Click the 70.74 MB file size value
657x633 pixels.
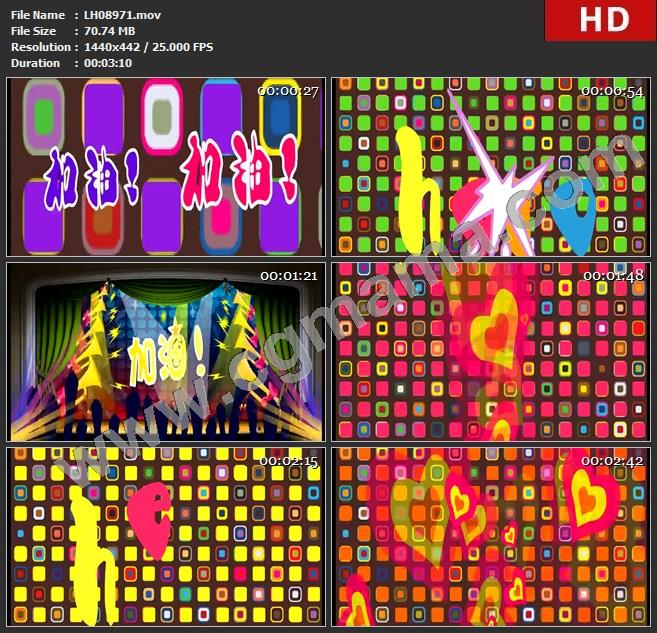tap(109, 31)
